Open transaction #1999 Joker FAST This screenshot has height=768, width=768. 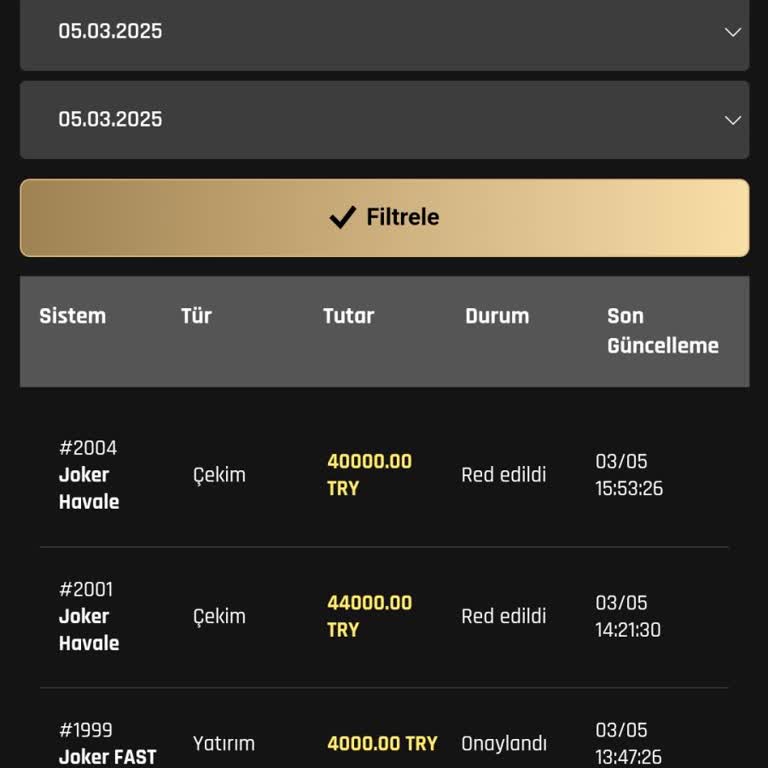click(x=107, y=744)
